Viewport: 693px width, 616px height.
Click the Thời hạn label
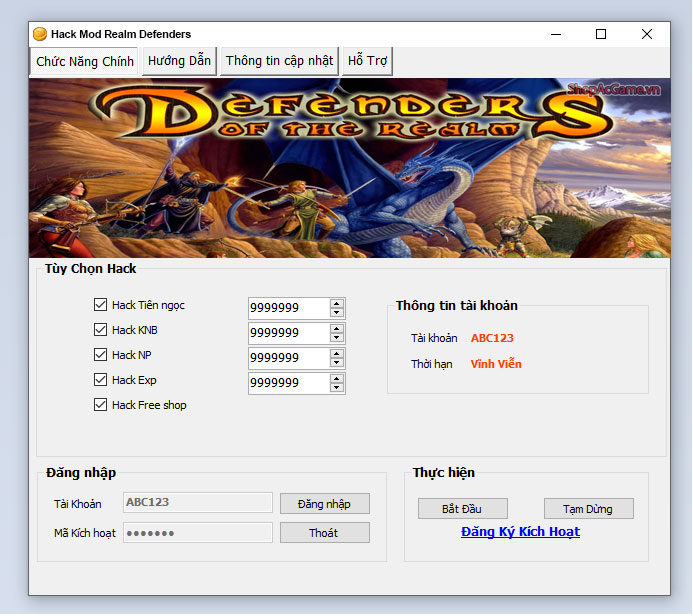[432, 365]
